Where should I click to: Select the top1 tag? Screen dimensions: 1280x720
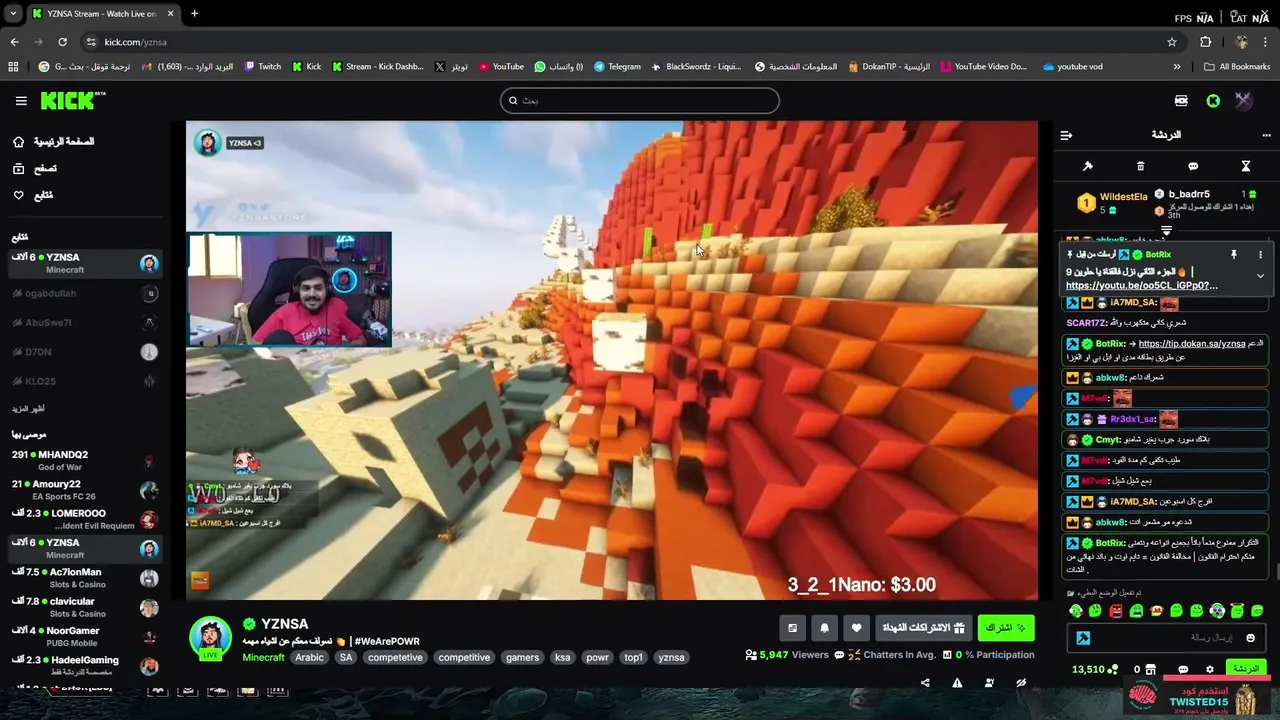(633, 658)
